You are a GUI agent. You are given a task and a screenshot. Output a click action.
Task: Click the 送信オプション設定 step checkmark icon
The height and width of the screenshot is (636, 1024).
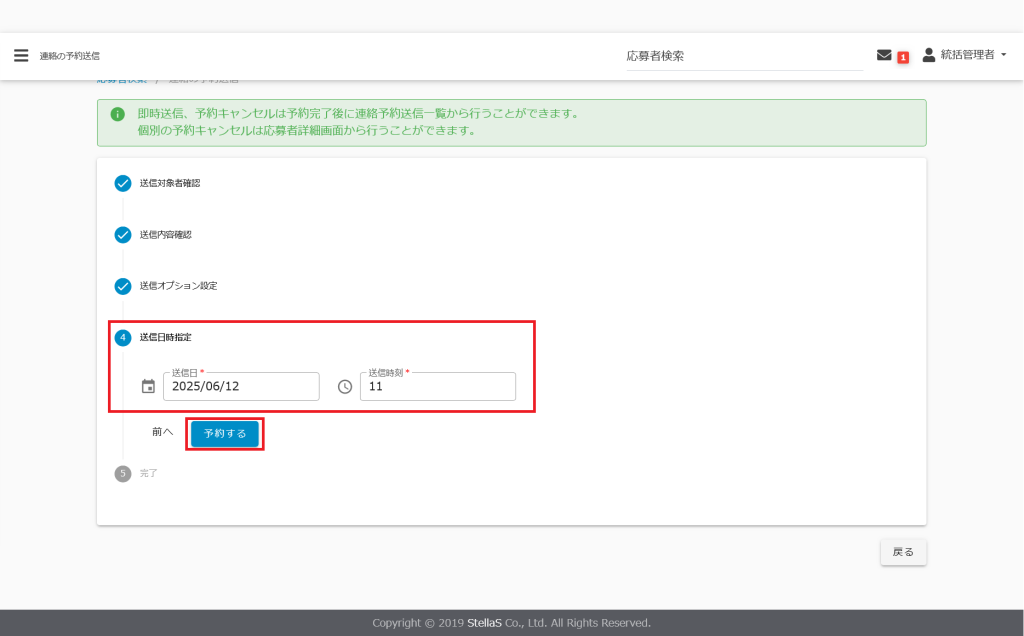point(123,286)
